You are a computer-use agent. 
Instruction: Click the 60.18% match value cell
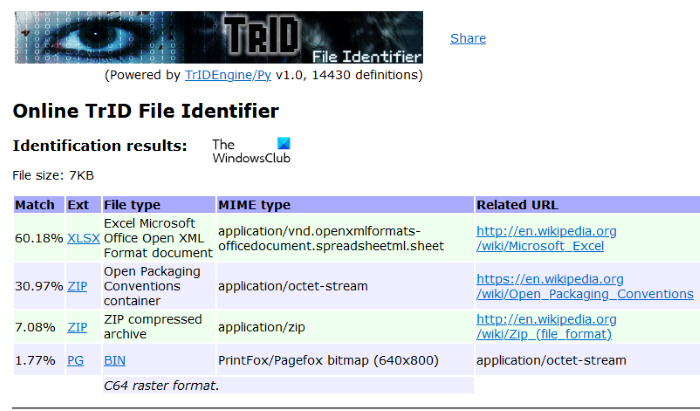tap(38, 238)
